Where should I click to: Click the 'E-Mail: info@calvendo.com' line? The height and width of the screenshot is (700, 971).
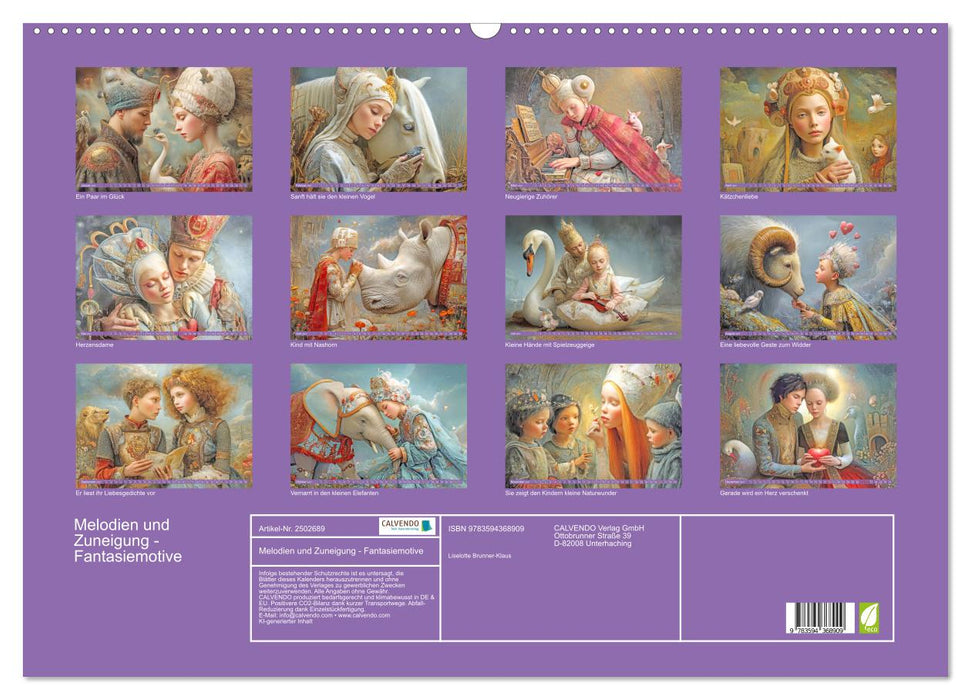tap(324, 616)
